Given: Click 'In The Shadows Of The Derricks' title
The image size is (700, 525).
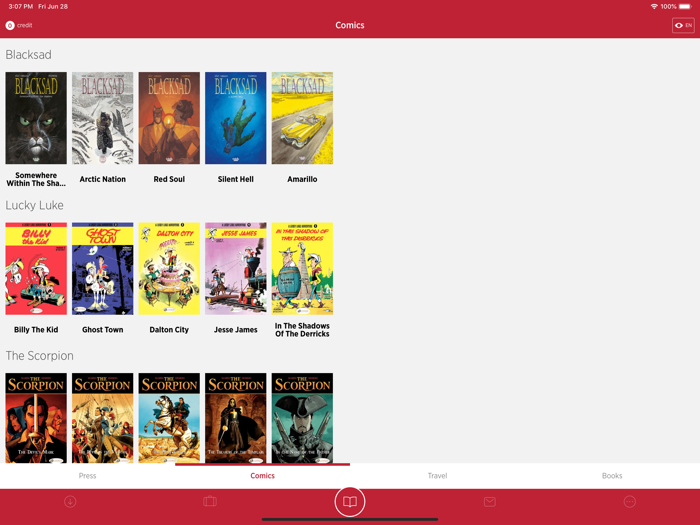Looking at the screenshot, I should (x=302, y=330).
